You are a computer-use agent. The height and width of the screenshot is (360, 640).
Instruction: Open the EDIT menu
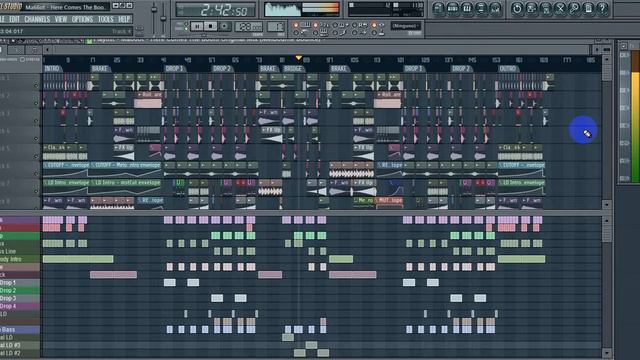click(14, 19)
